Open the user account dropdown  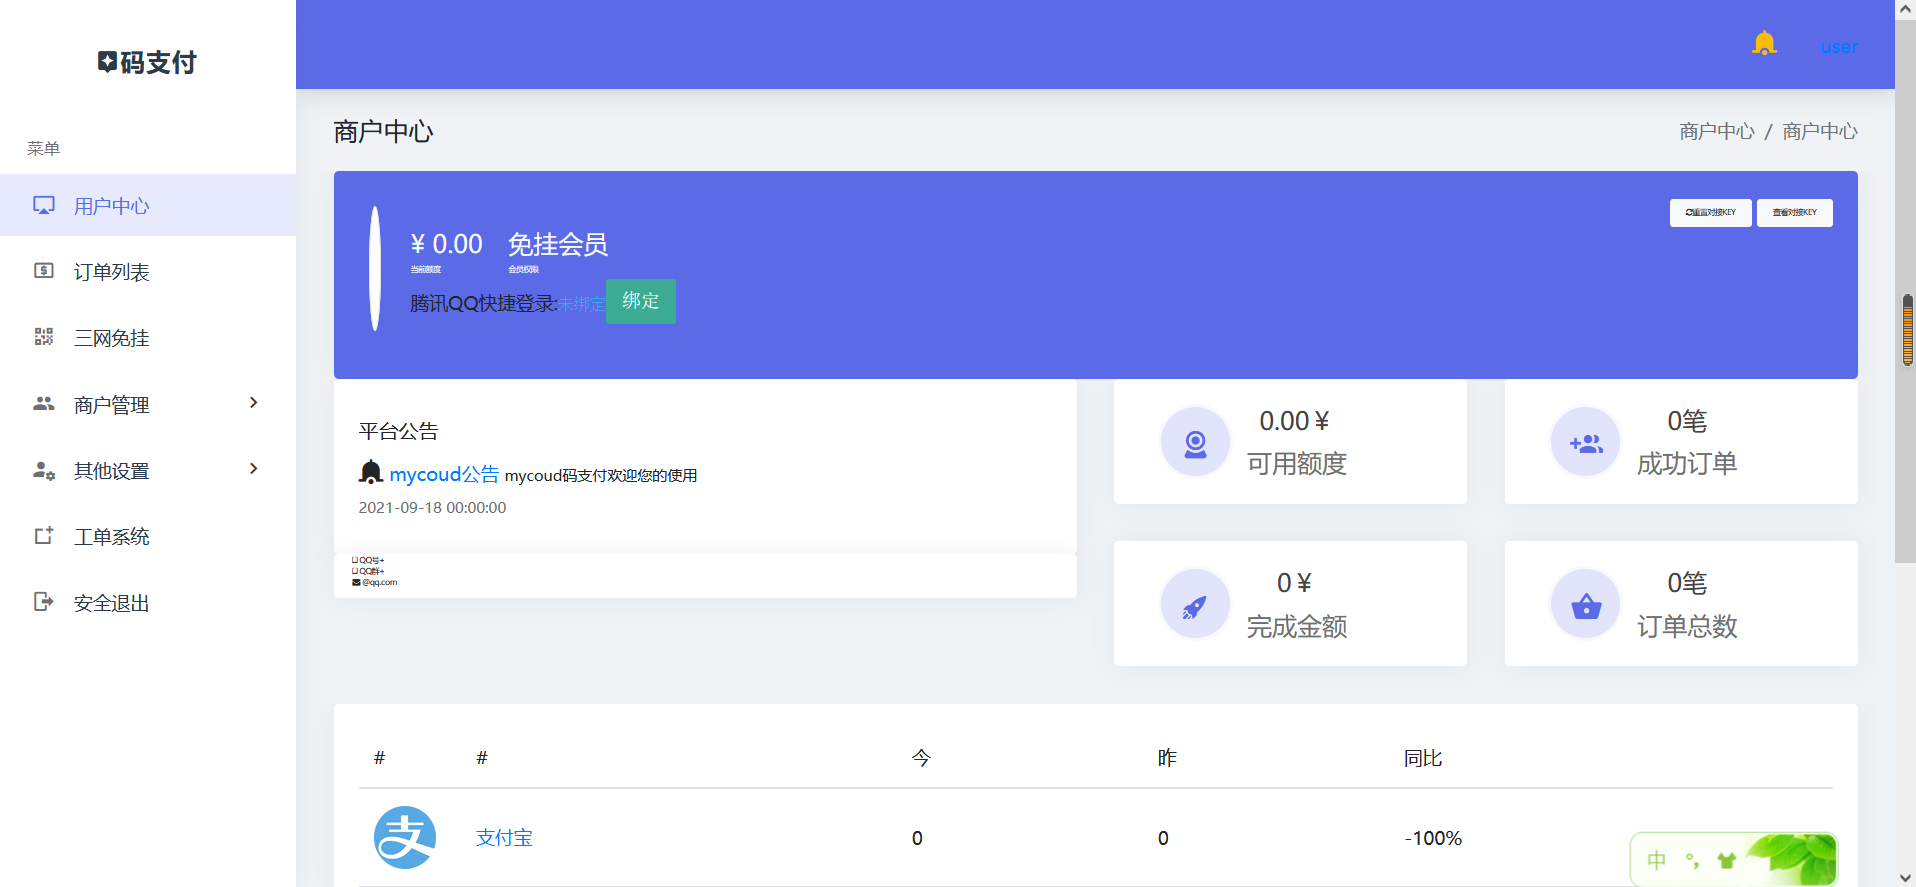(1838, 47)
